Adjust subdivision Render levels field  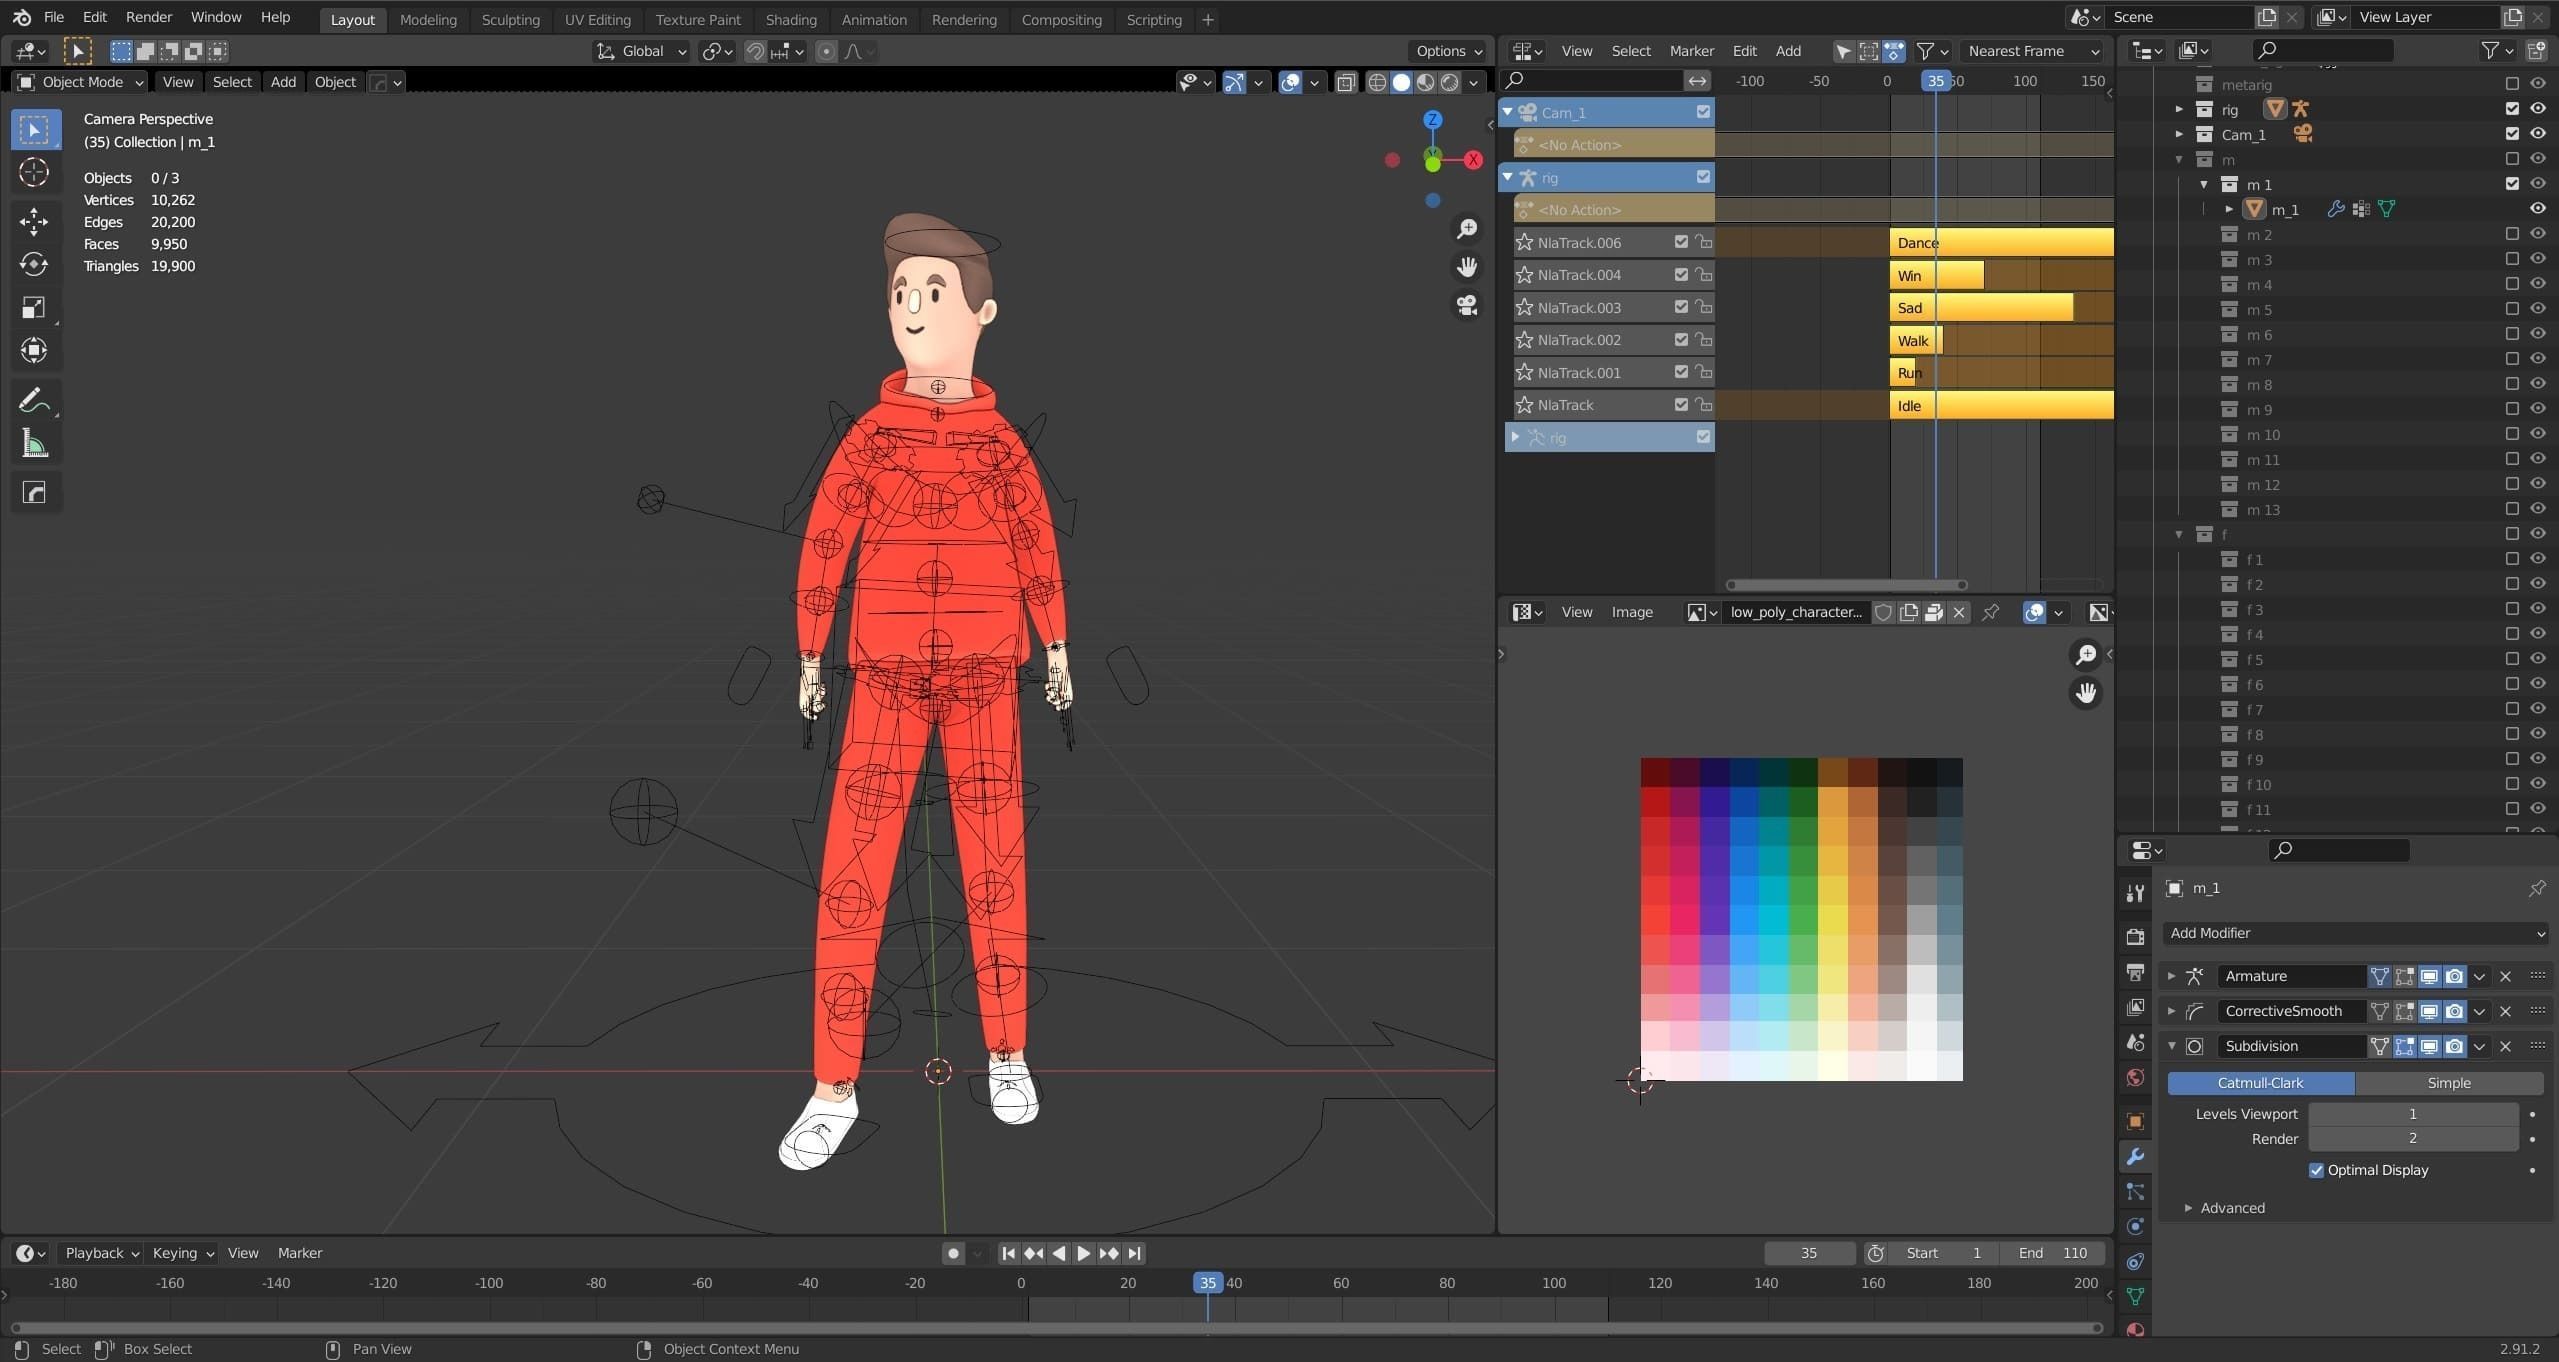click(2412, 1139)
